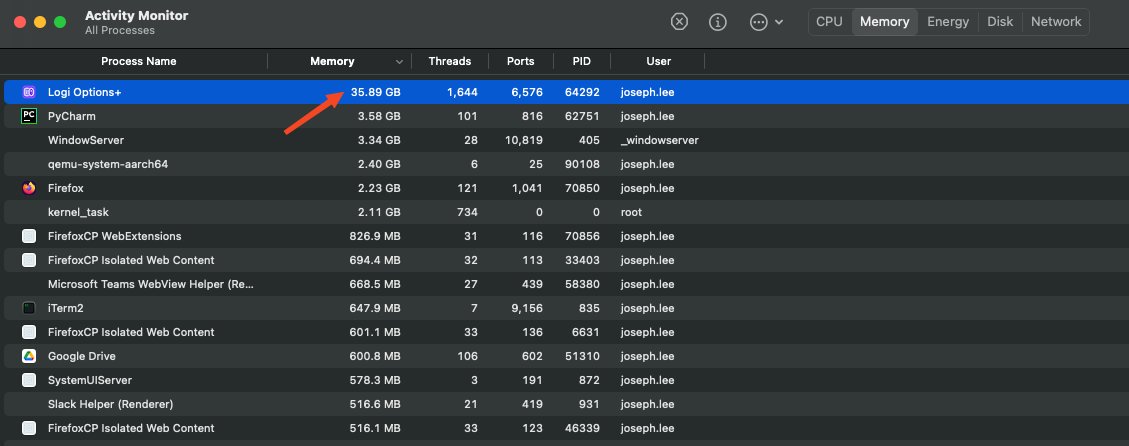
Task: Click PID 58380
Action: click(x=583, y=284)
